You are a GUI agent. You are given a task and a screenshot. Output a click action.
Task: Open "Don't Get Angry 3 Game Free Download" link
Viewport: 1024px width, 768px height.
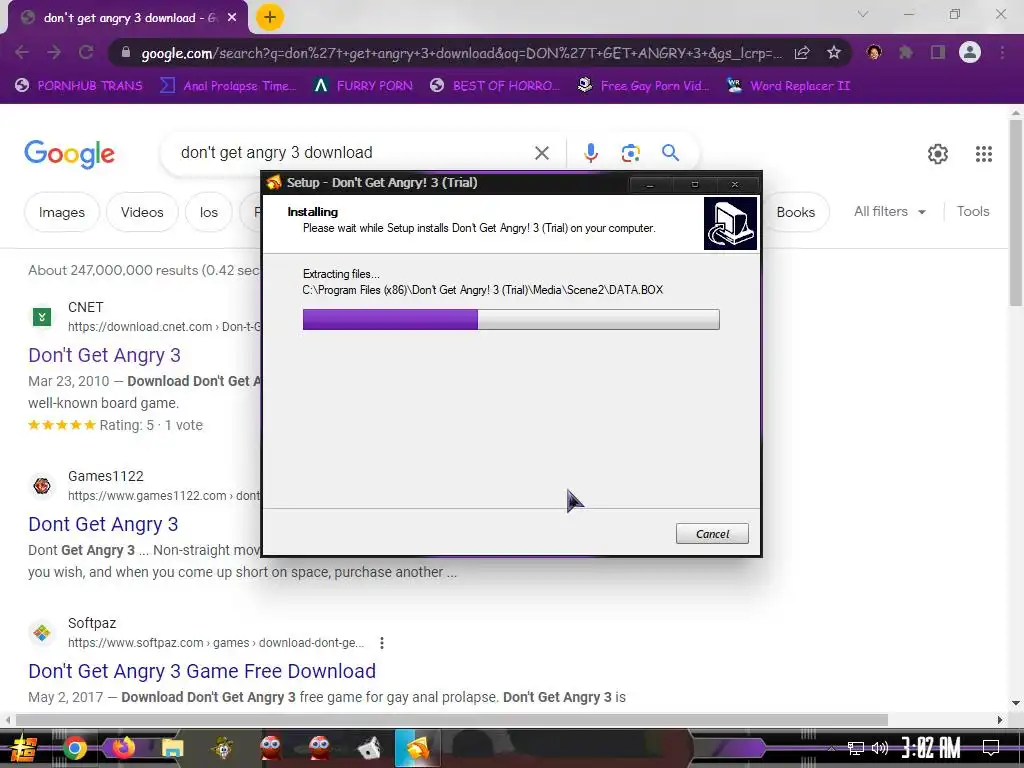pyautogui.click(x=202, y=671)
